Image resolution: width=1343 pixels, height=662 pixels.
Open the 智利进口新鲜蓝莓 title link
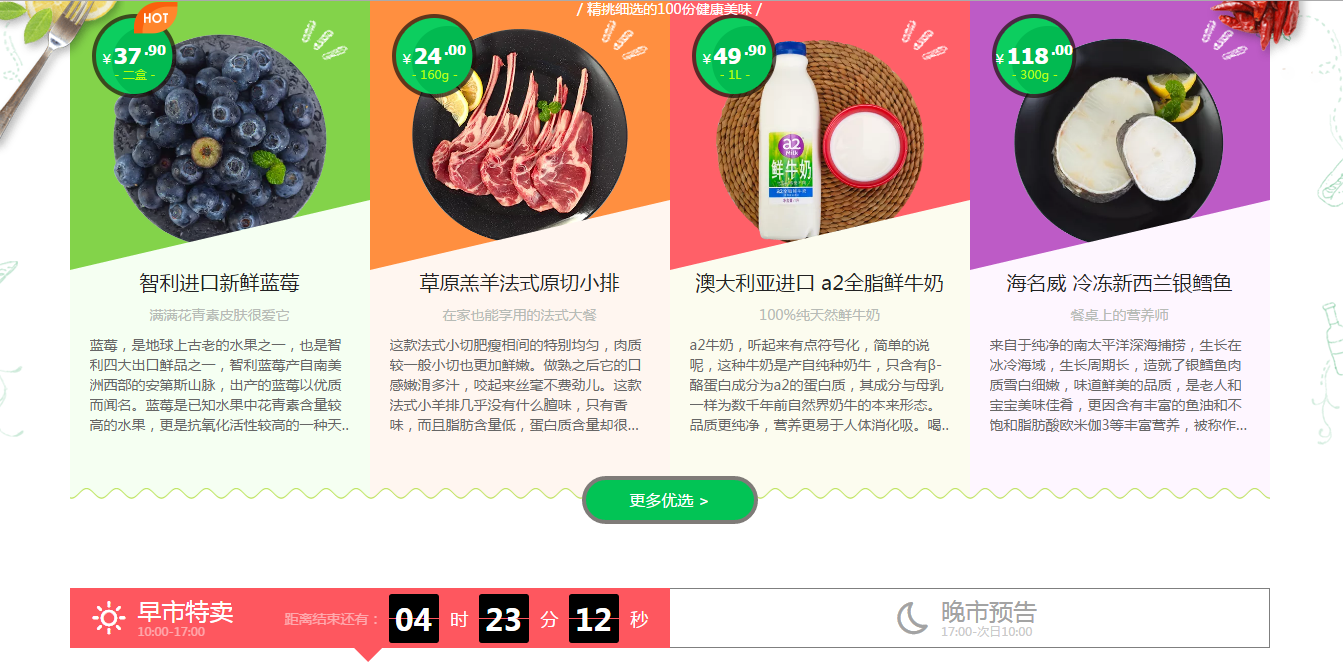[x=220, y=284]
